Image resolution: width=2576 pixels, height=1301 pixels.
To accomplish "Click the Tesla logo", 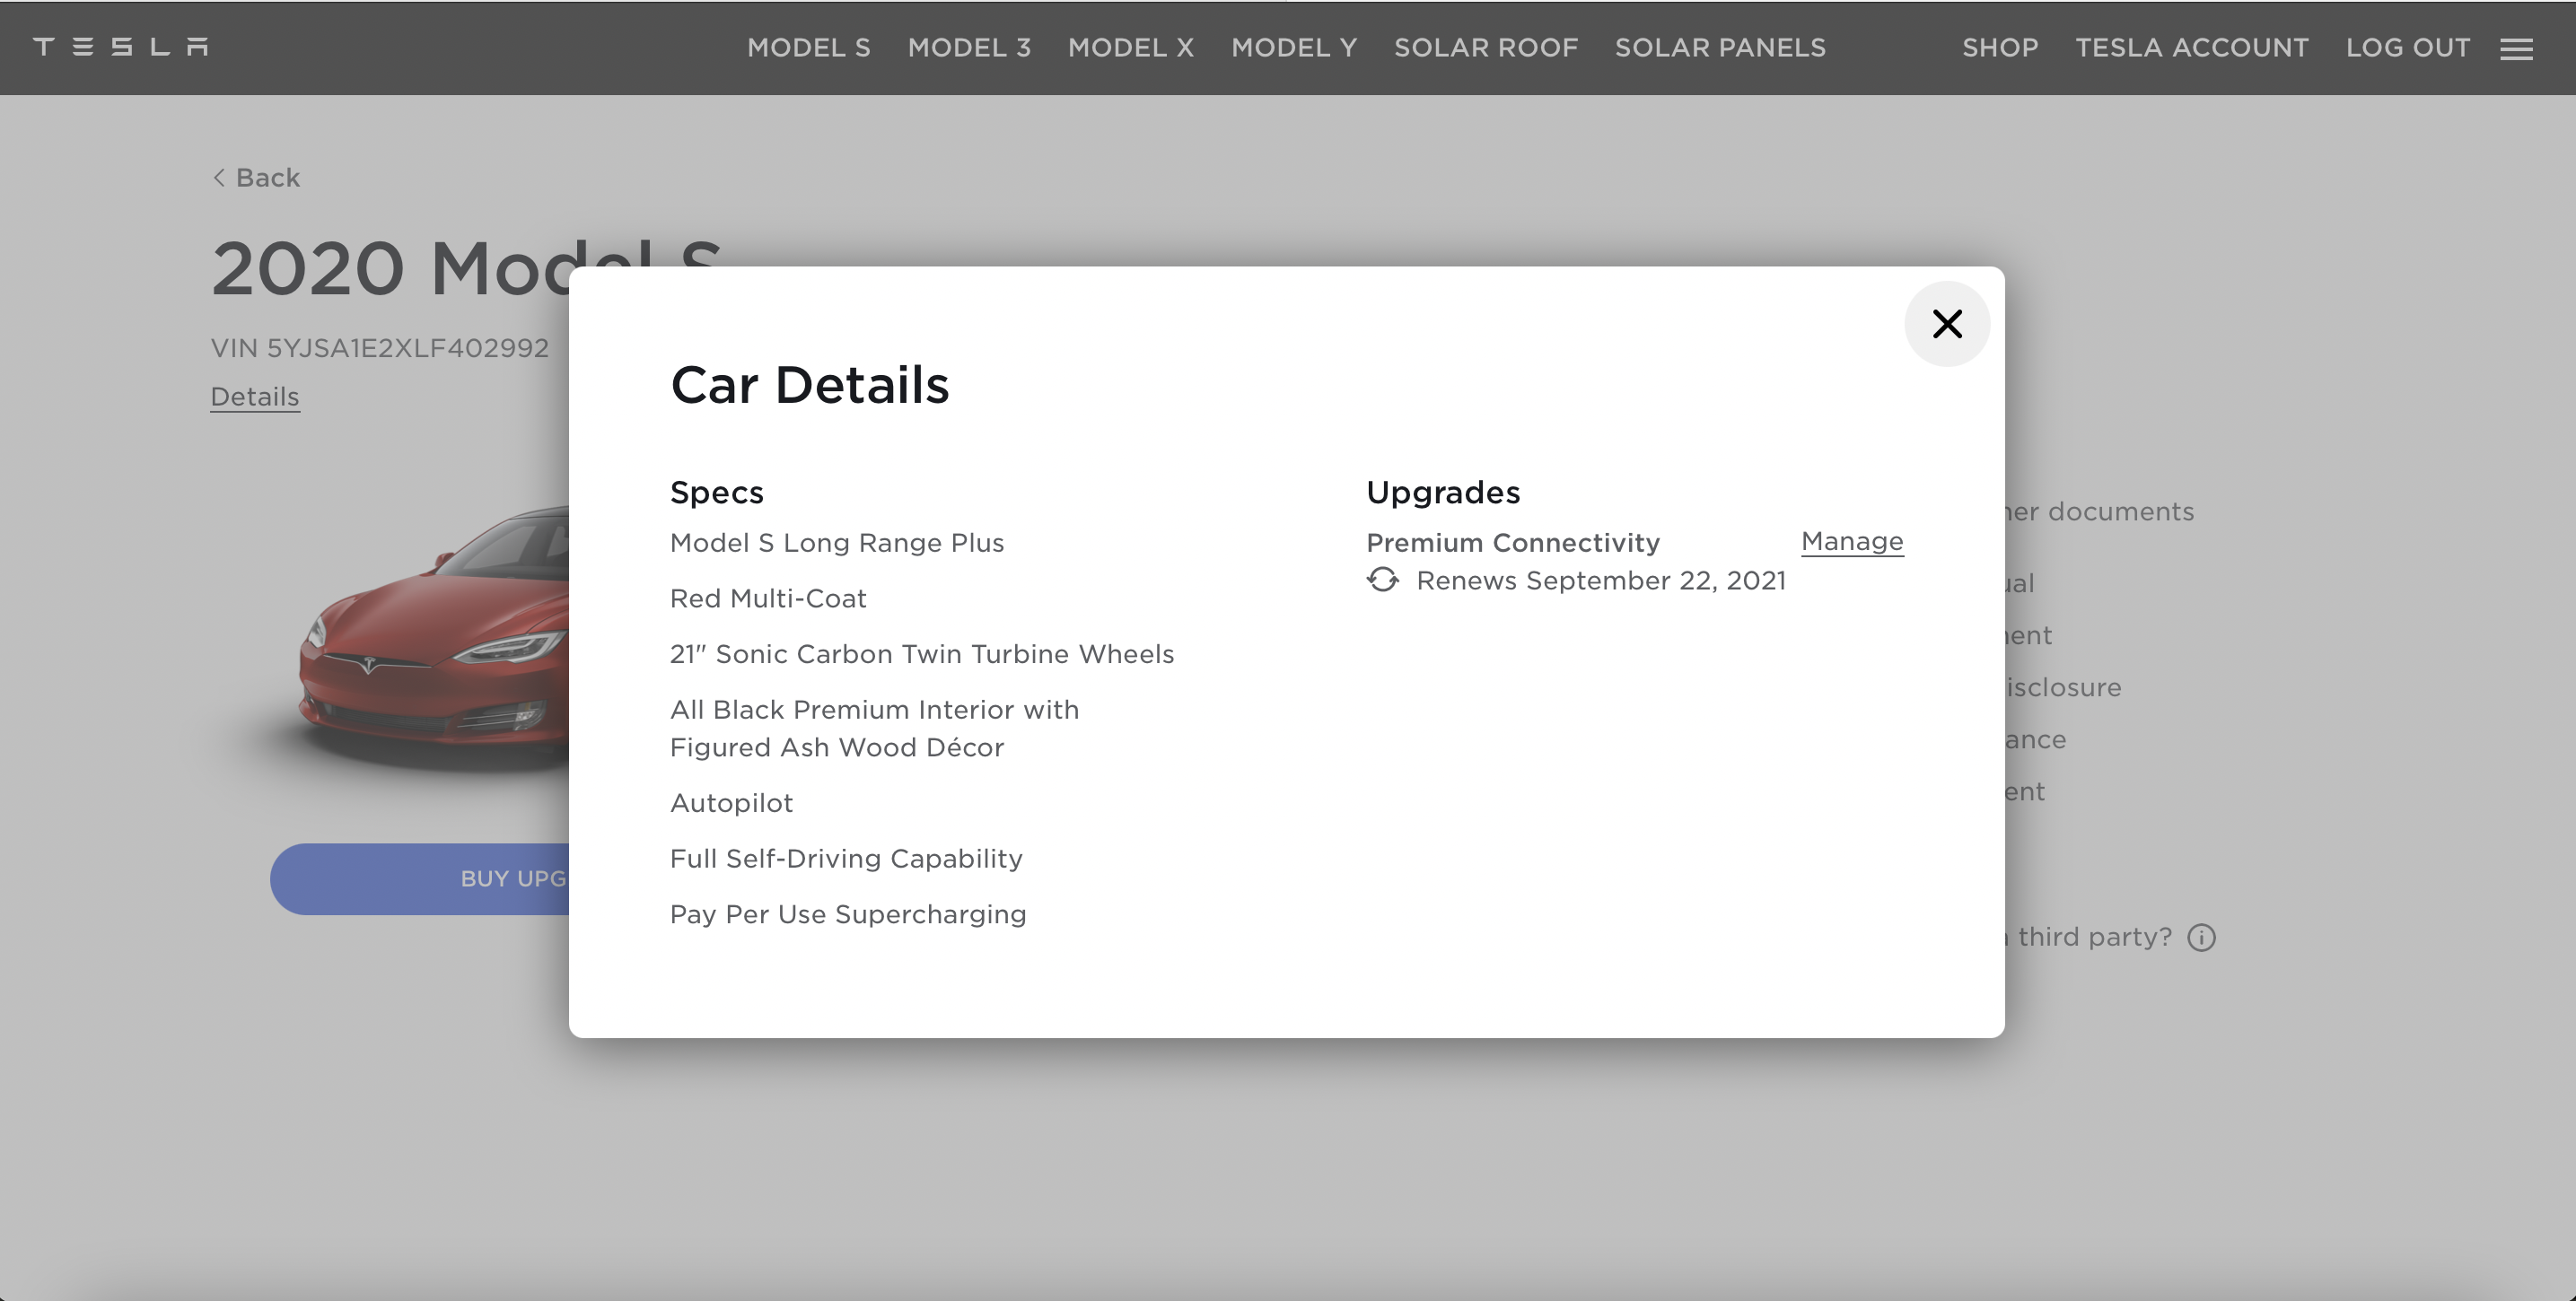I will [x=121, y=47].
